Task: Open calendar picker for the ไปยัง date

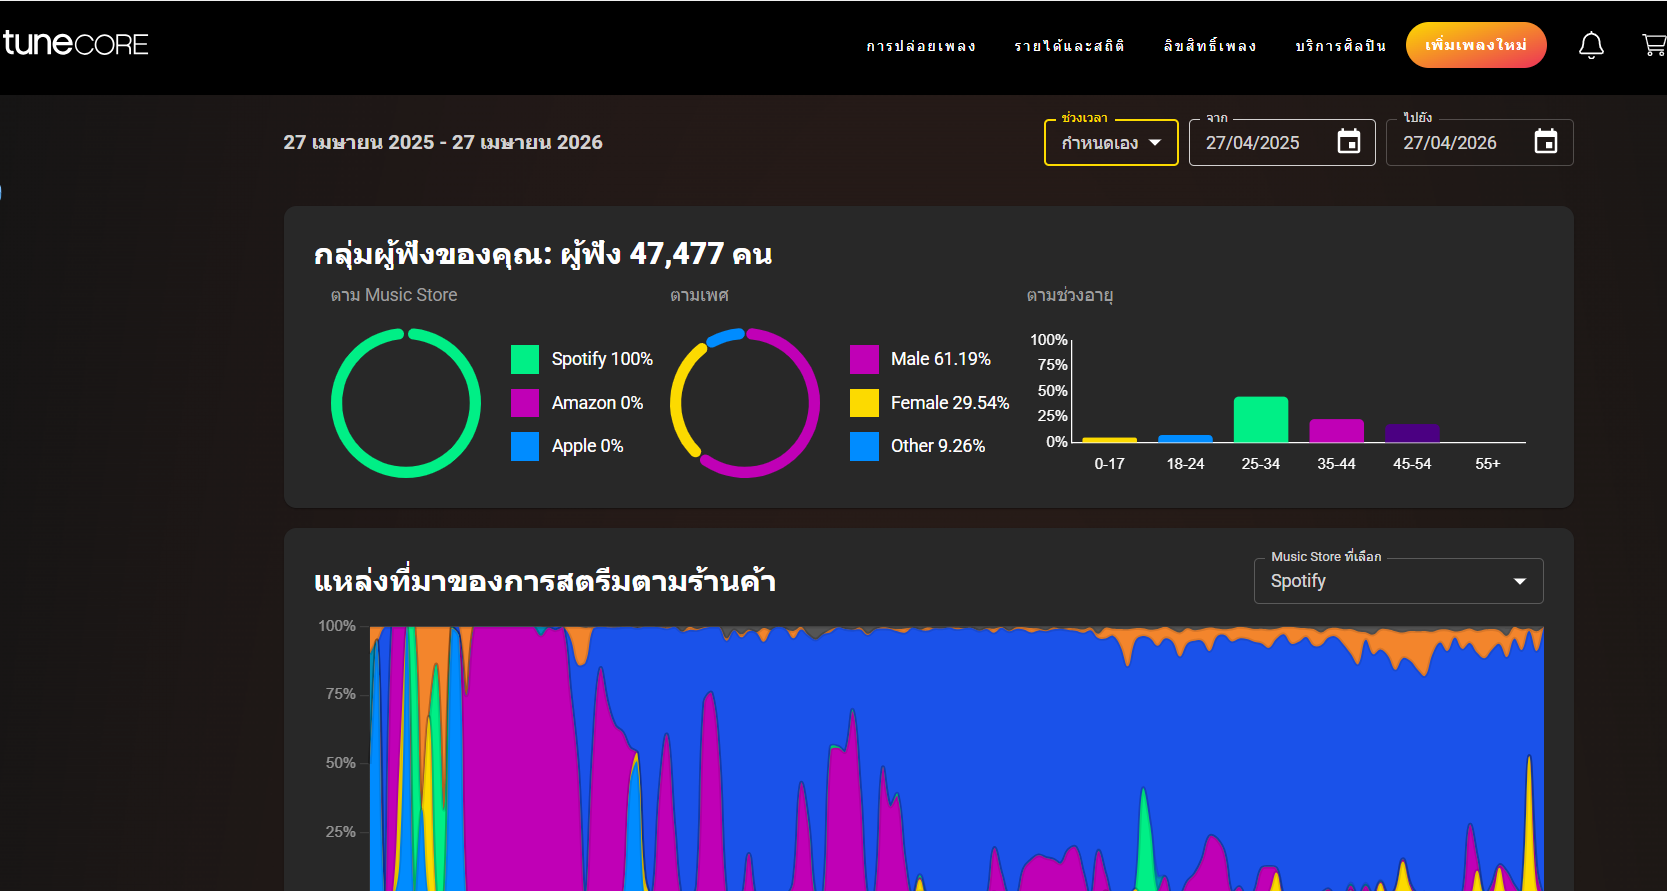Action: pos(1546,142)
